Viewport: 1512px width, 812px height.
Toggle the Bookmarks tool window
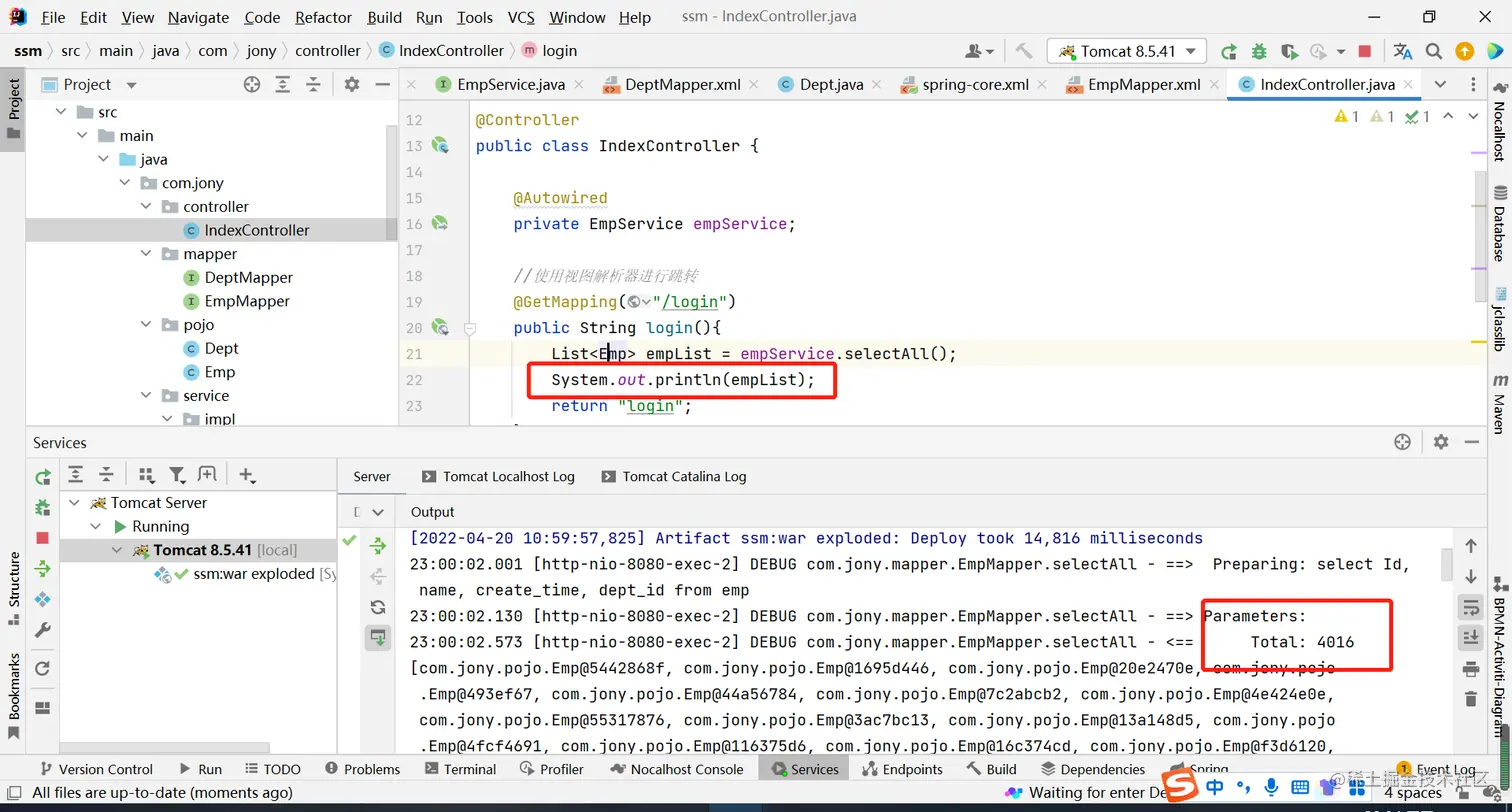coord(13,696)
